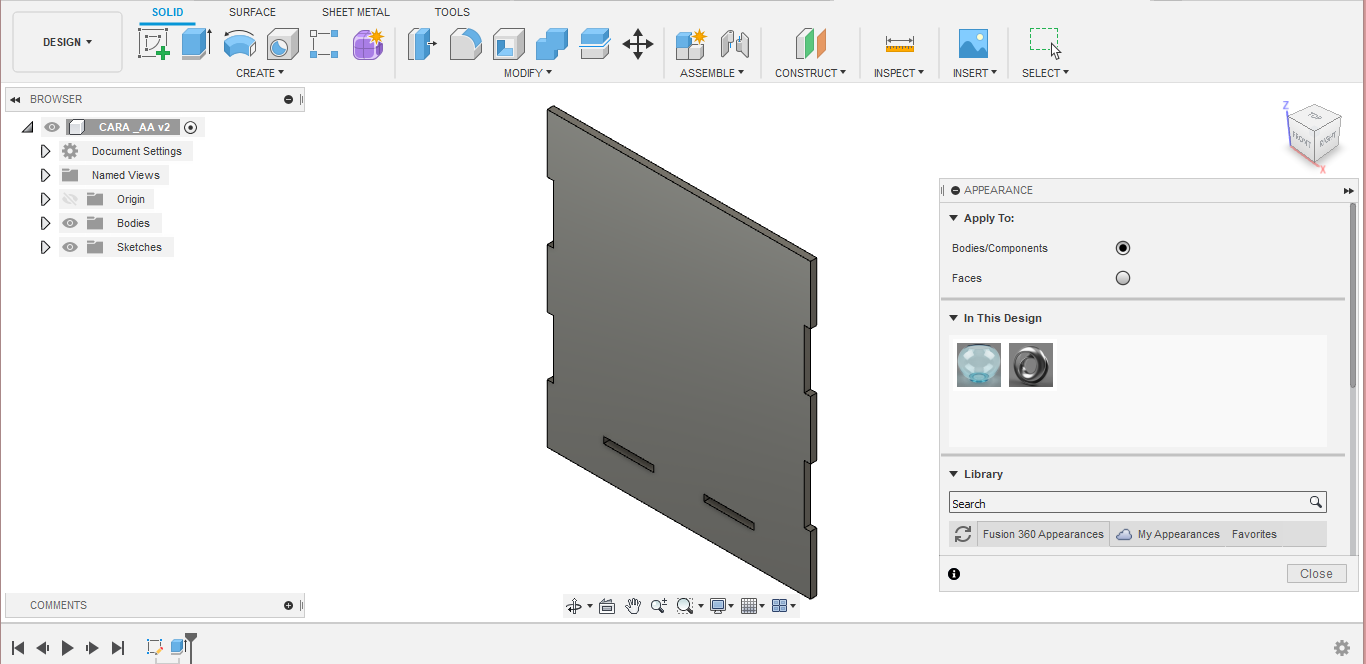
Task: Expand the Sketches folder
Action: pos(45,247)
